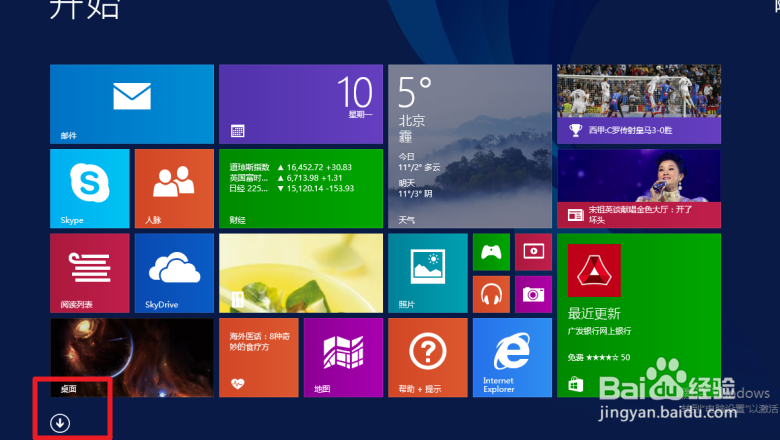Open the People tile (人脉)
The width and height of the screenshot is (780, 440).
[x=174, y=188]
